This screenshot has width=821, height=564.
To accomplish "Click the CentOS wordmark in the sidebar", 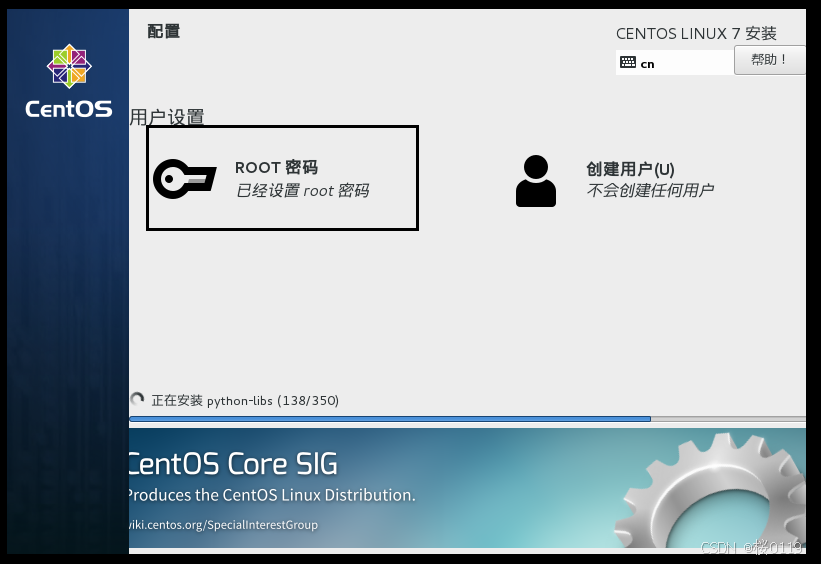I will click(x=69, y=109).
